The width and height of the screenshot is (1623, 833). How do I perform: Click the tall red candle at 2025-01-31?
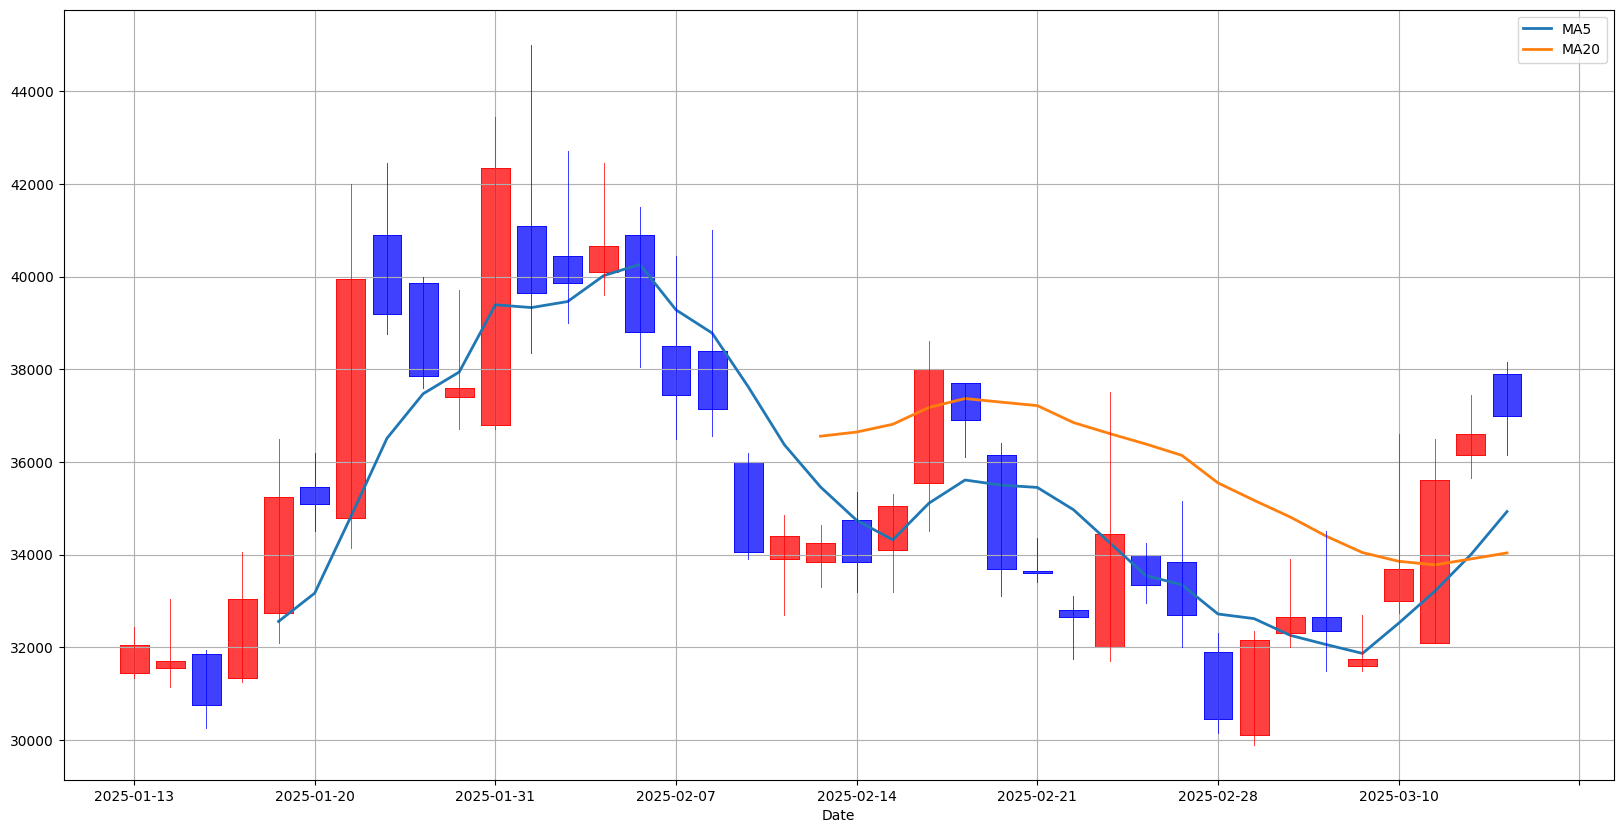(x=495, y=297)
